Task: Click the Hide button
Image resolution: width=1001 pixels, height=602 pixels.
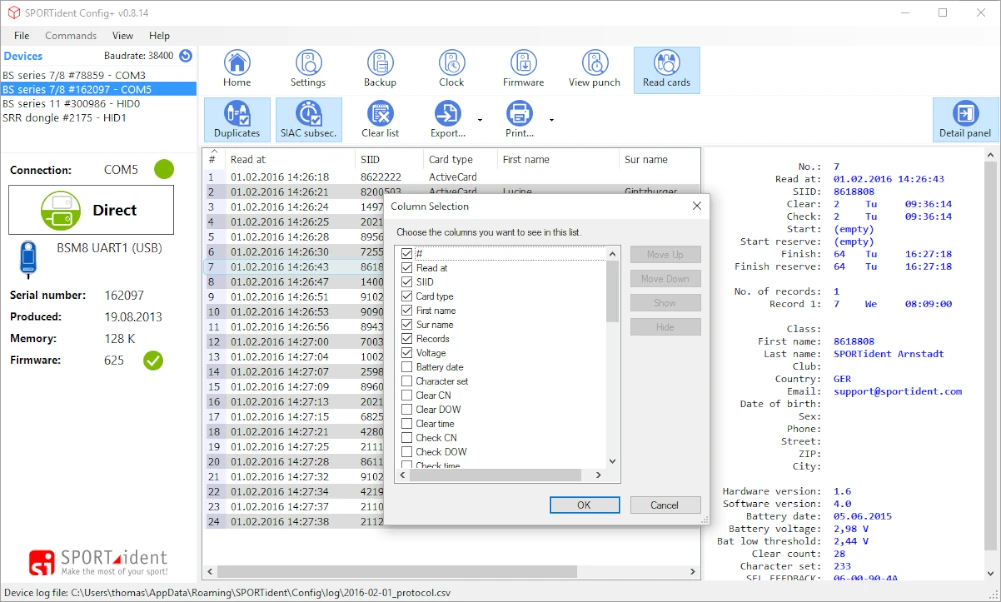Action: 665,327
